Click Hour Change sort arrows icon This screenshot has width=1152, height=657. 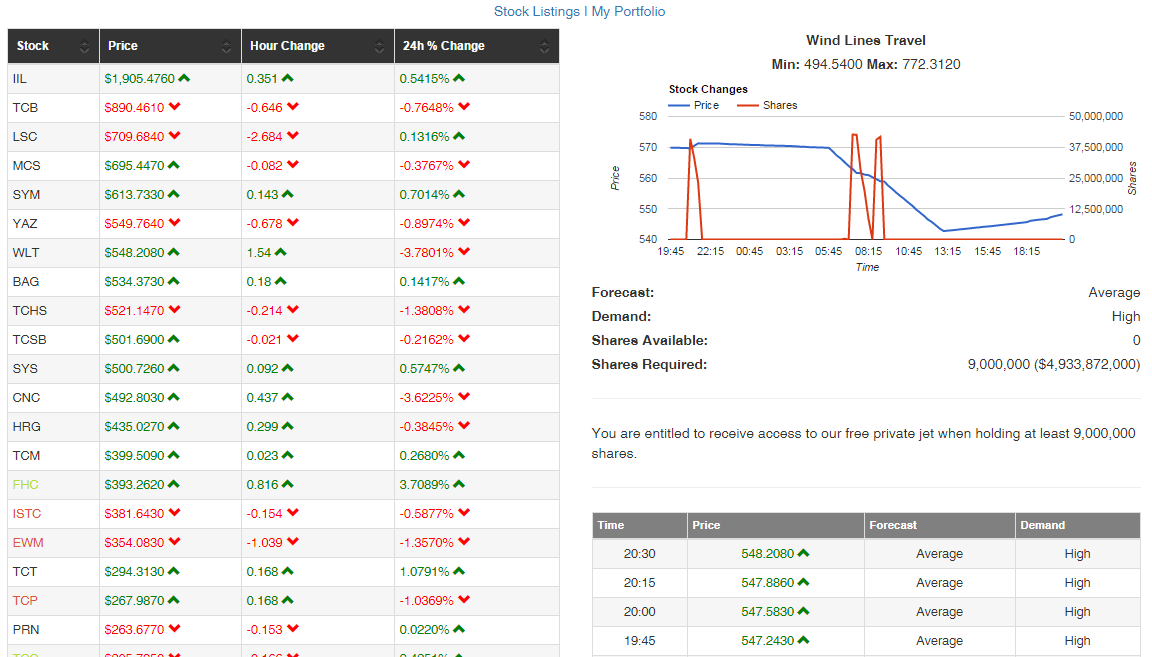[x=379, y=46]
